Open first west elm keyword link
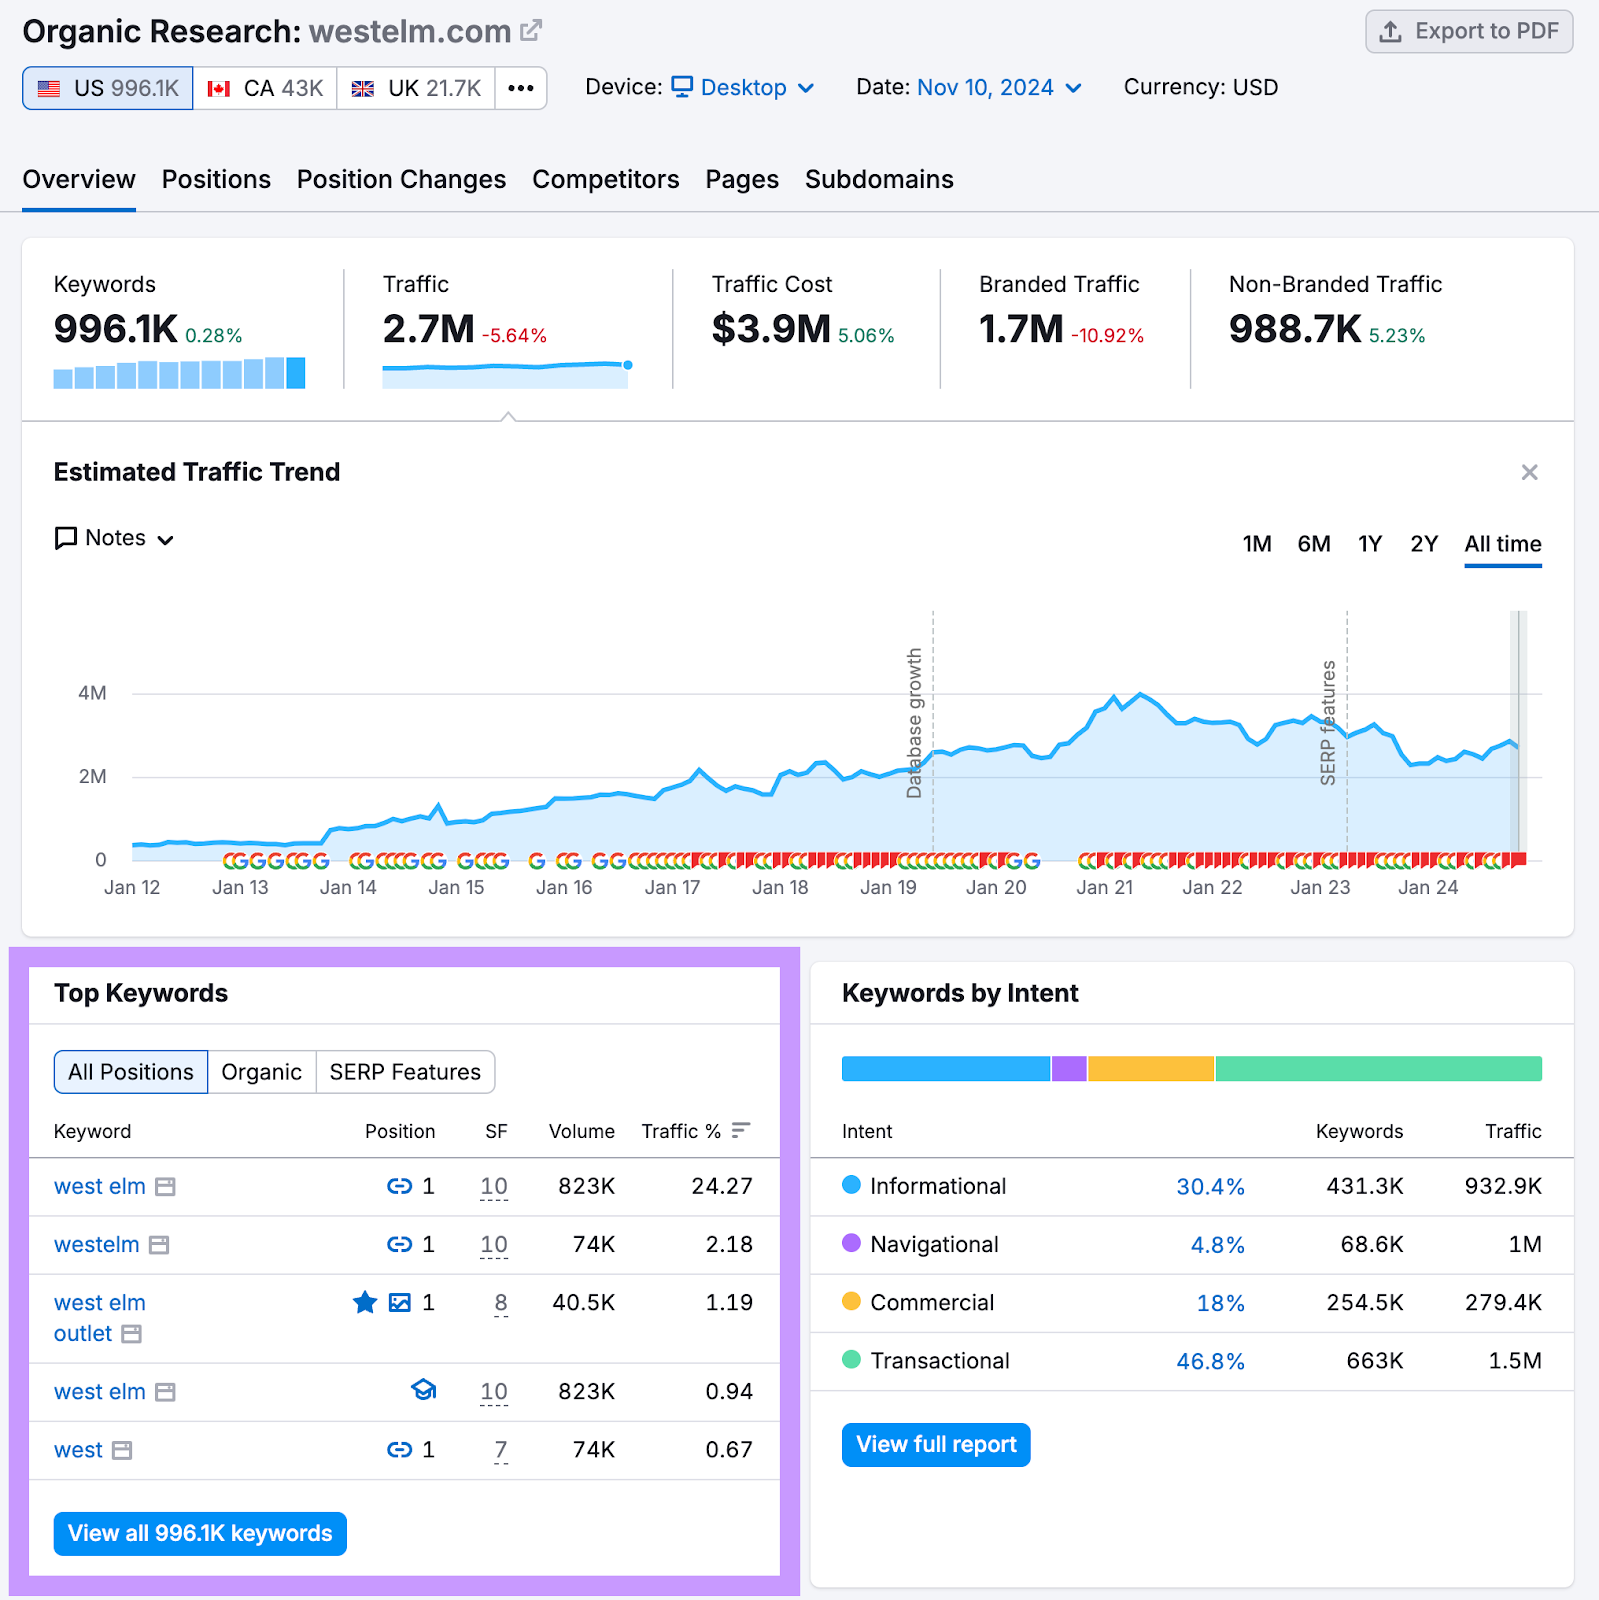Screen dimensions: 1599x1600 (100, 1187)
